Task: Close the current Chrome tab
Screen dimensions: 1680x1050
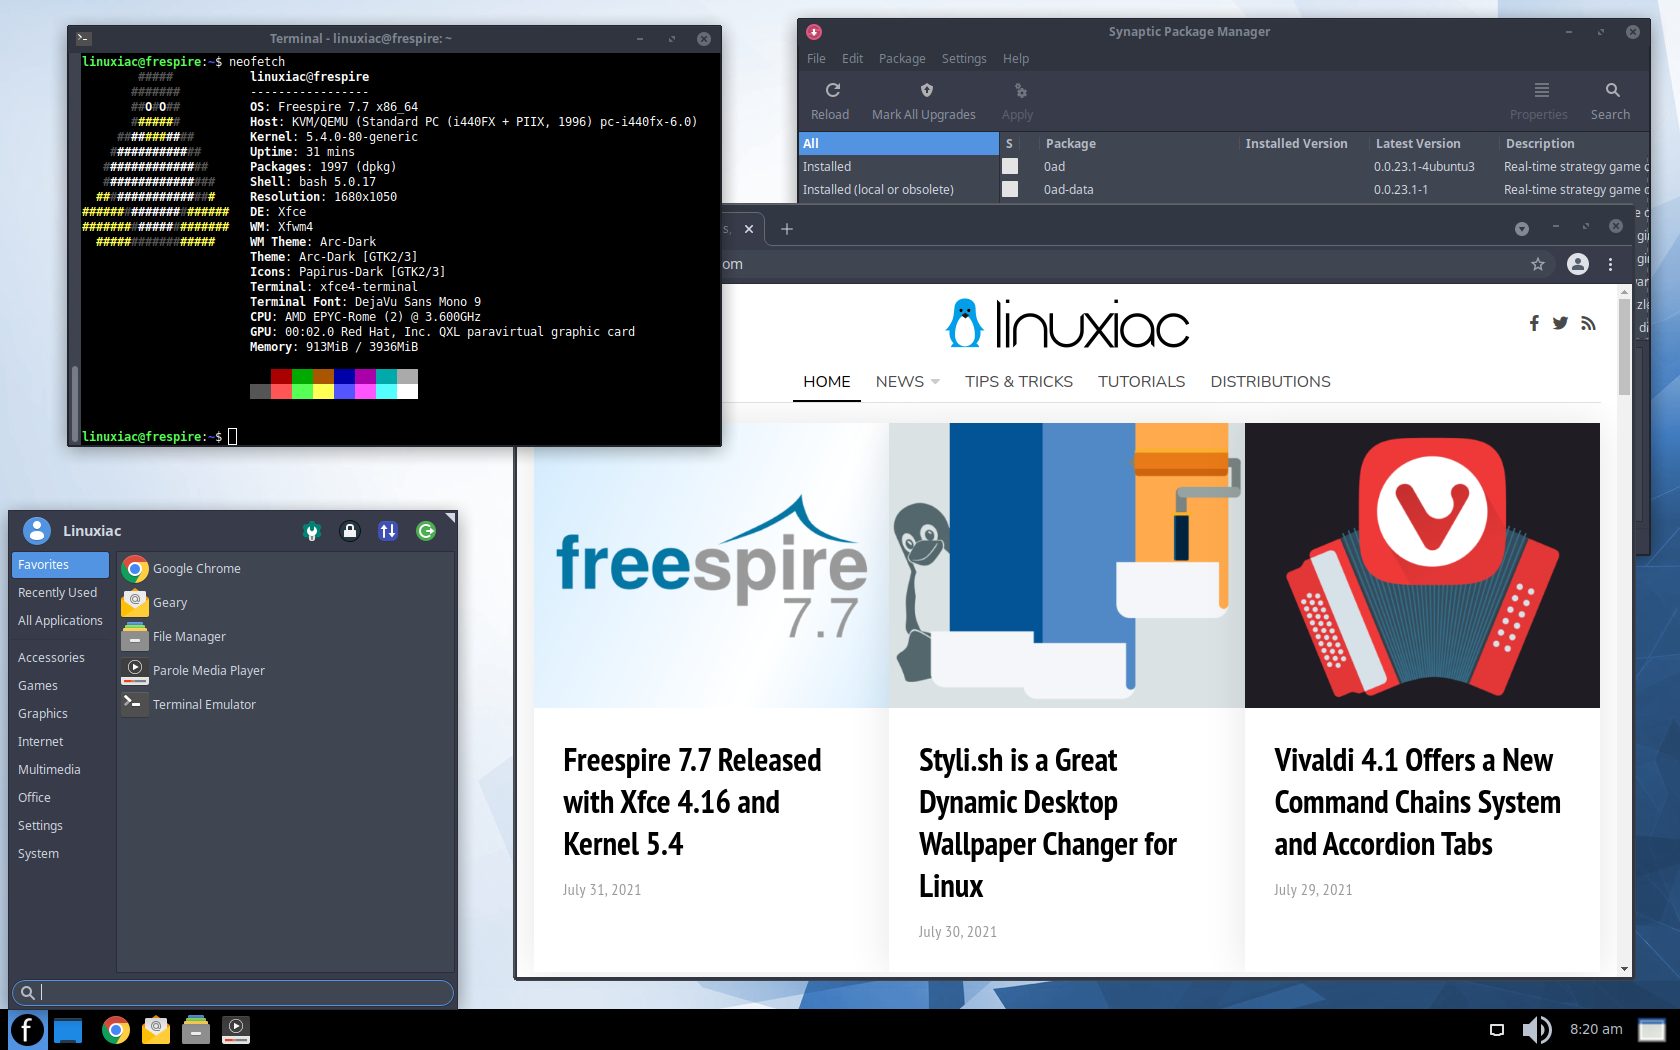Action: pos(749,229)
